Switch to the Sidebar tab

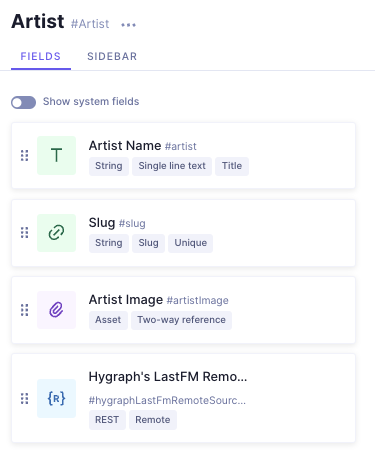[x=112, y=56]
